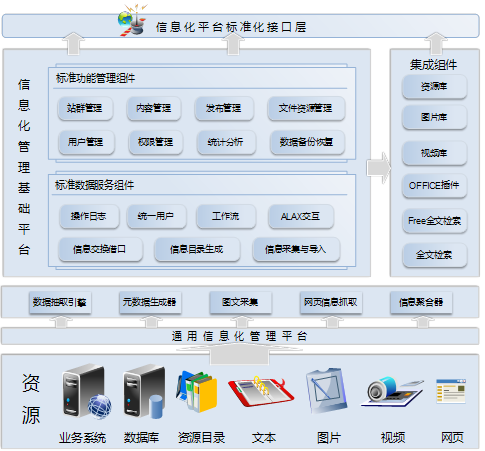This screenshot has width=485, height=451.
Task: Select the 网页信息抓取 box
Action: [x=331, y=302]
